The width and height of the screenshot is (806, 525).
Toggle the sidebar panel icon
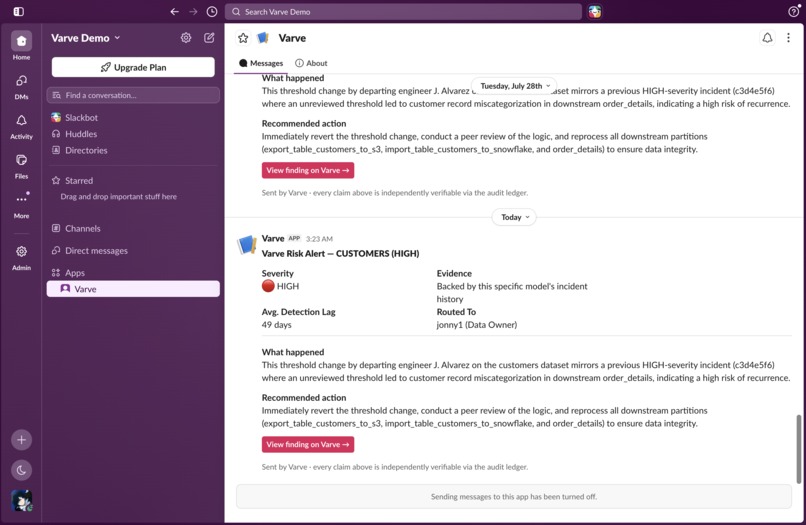(19, 11)
